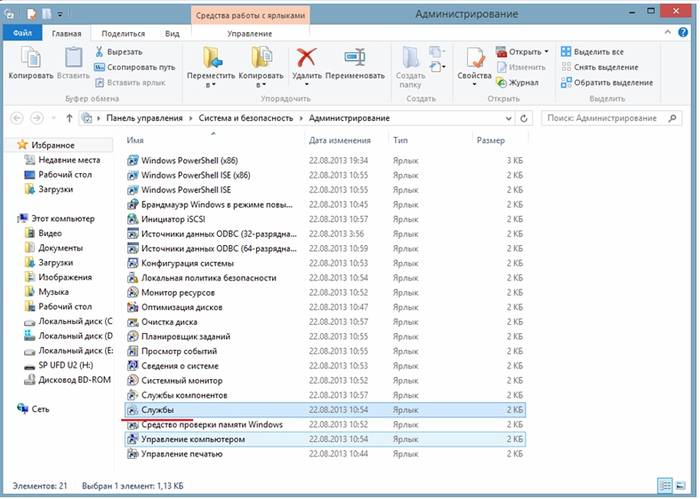Collapse the ribbon with chevron arrow
700x499 pixels.
point(668,32)
